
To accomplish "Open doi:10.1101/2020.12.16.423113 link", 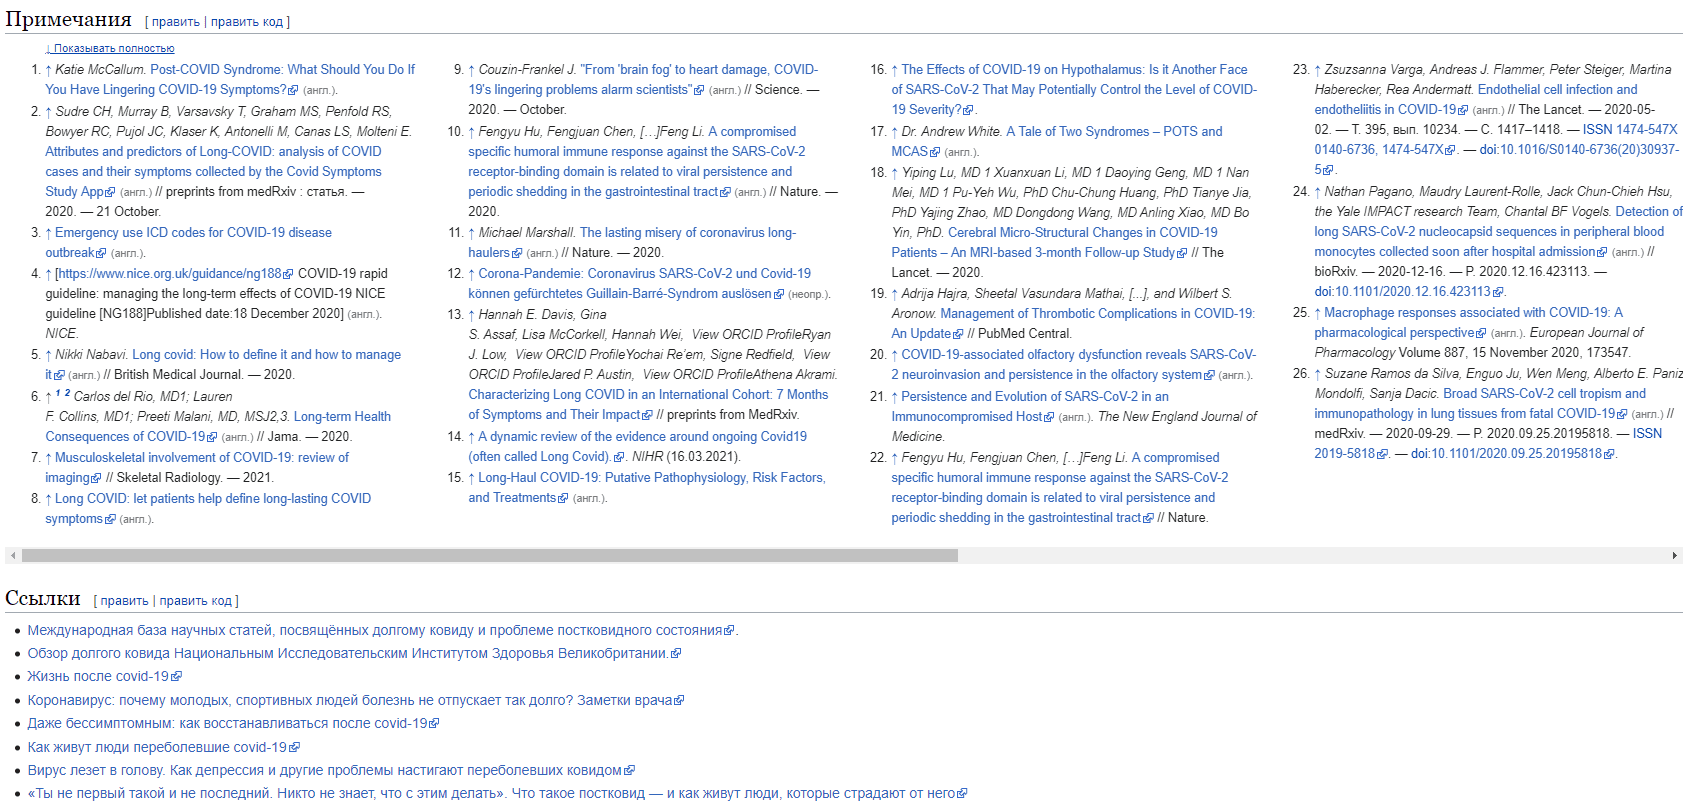I will [x=1409, y=292].
